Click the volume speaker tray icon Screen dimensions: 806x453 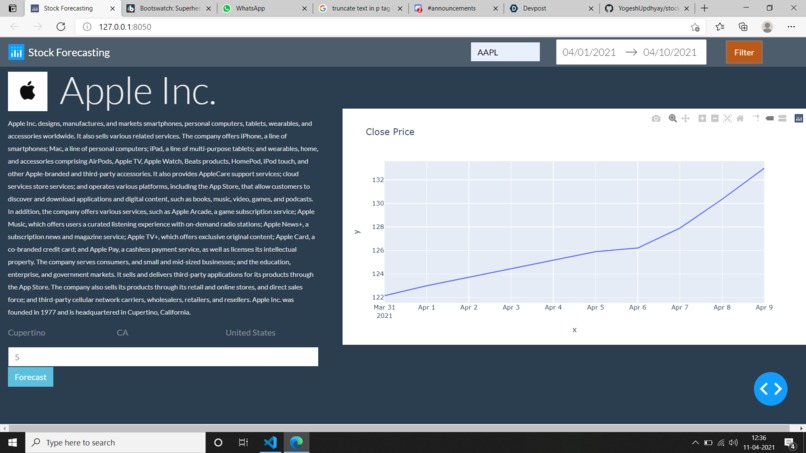(x=734, y=442)
